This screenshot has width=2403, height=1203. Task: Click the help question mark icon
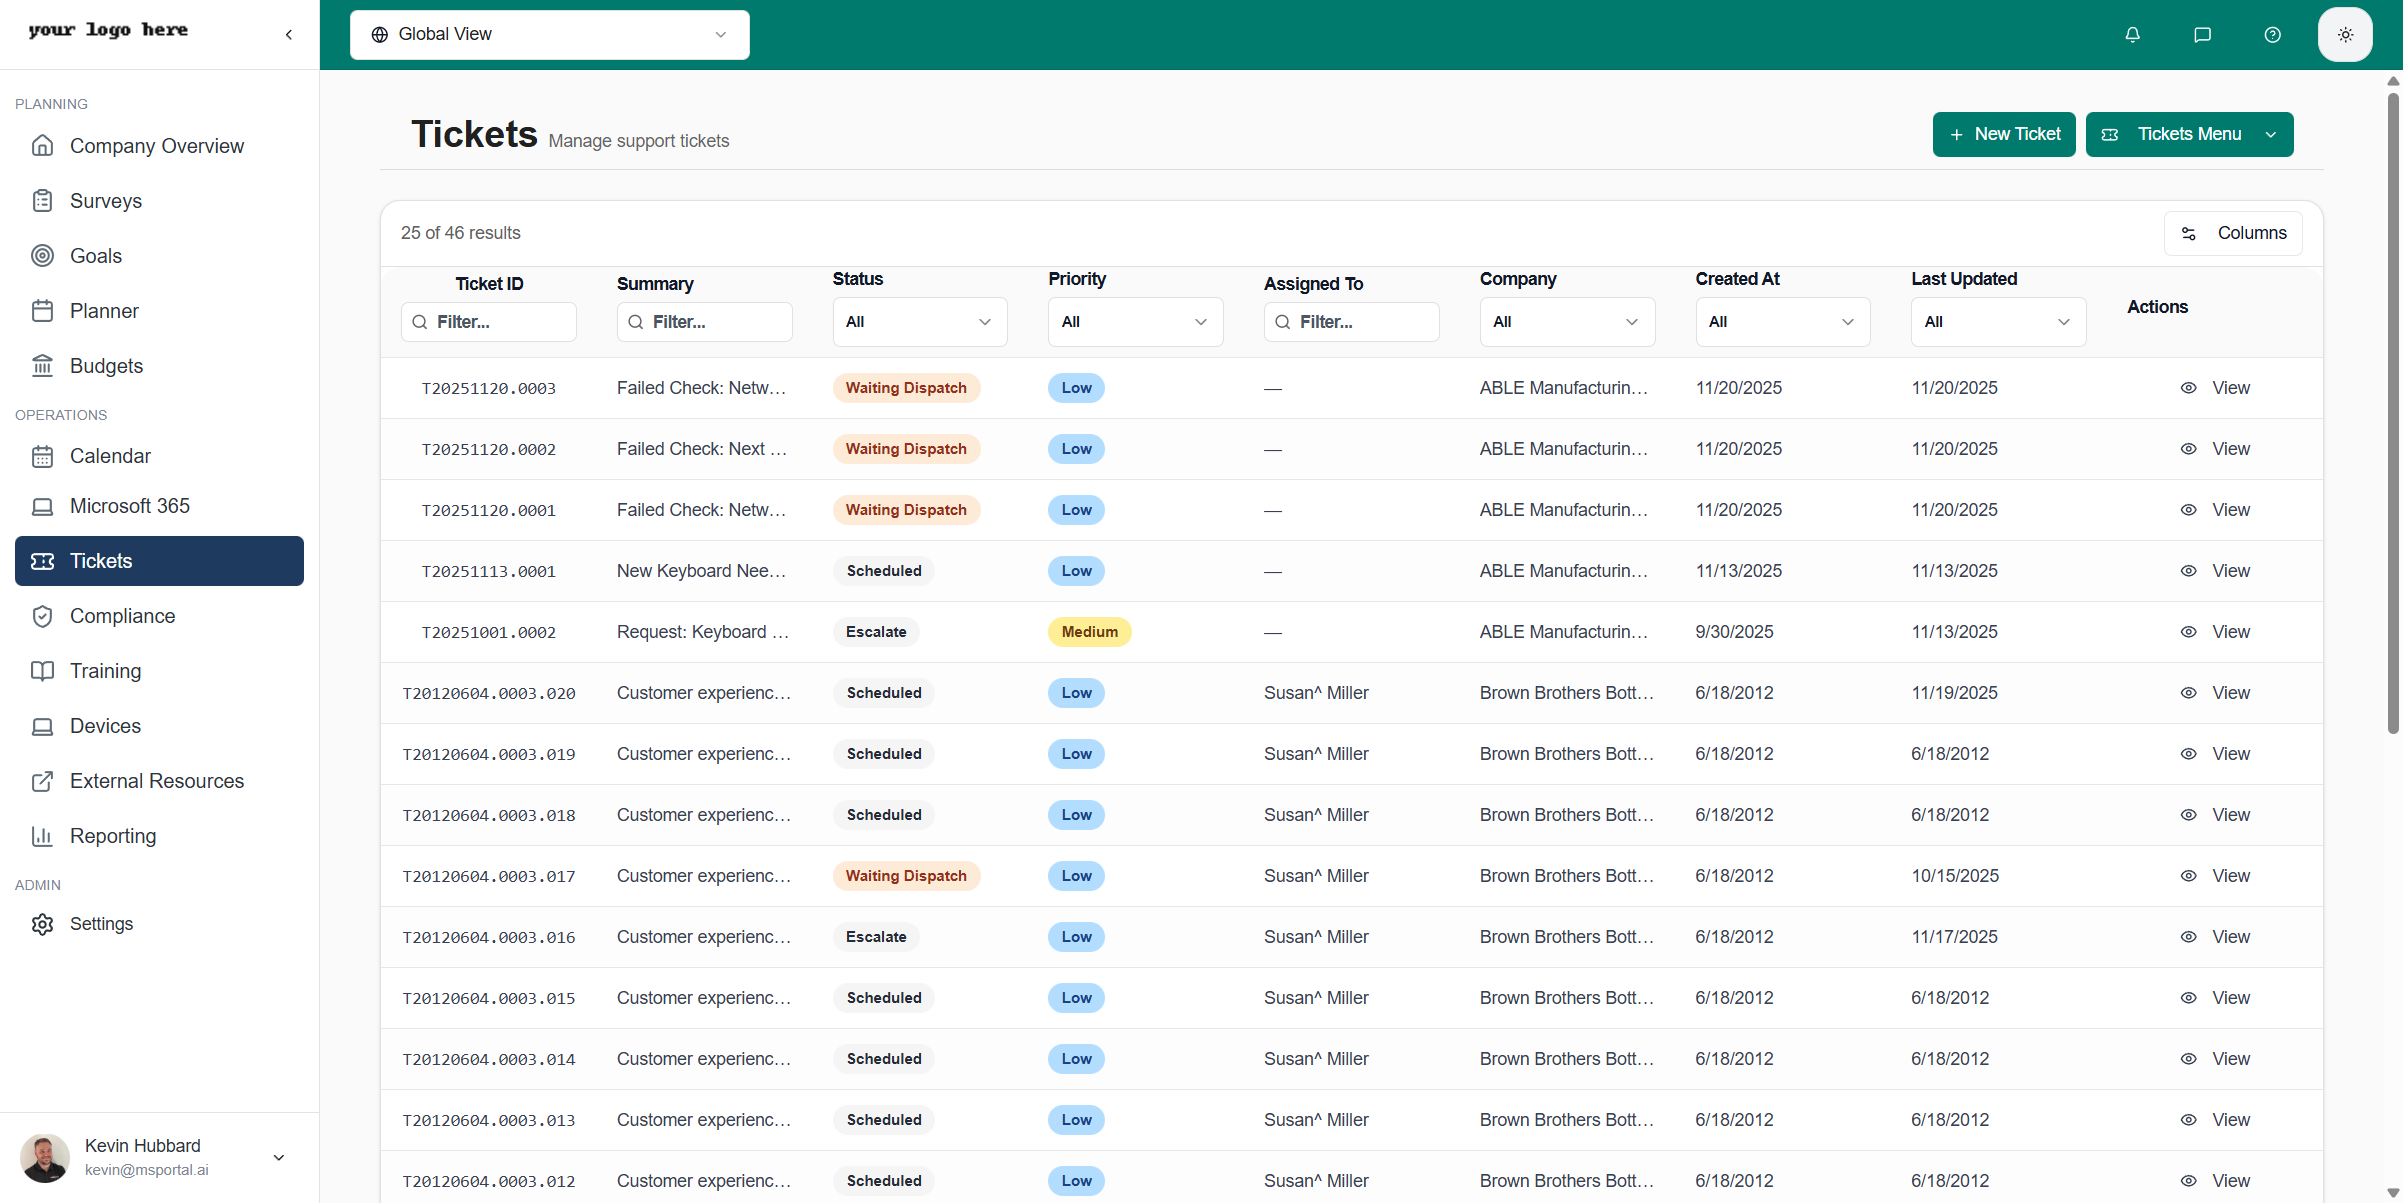(2272, 35)
